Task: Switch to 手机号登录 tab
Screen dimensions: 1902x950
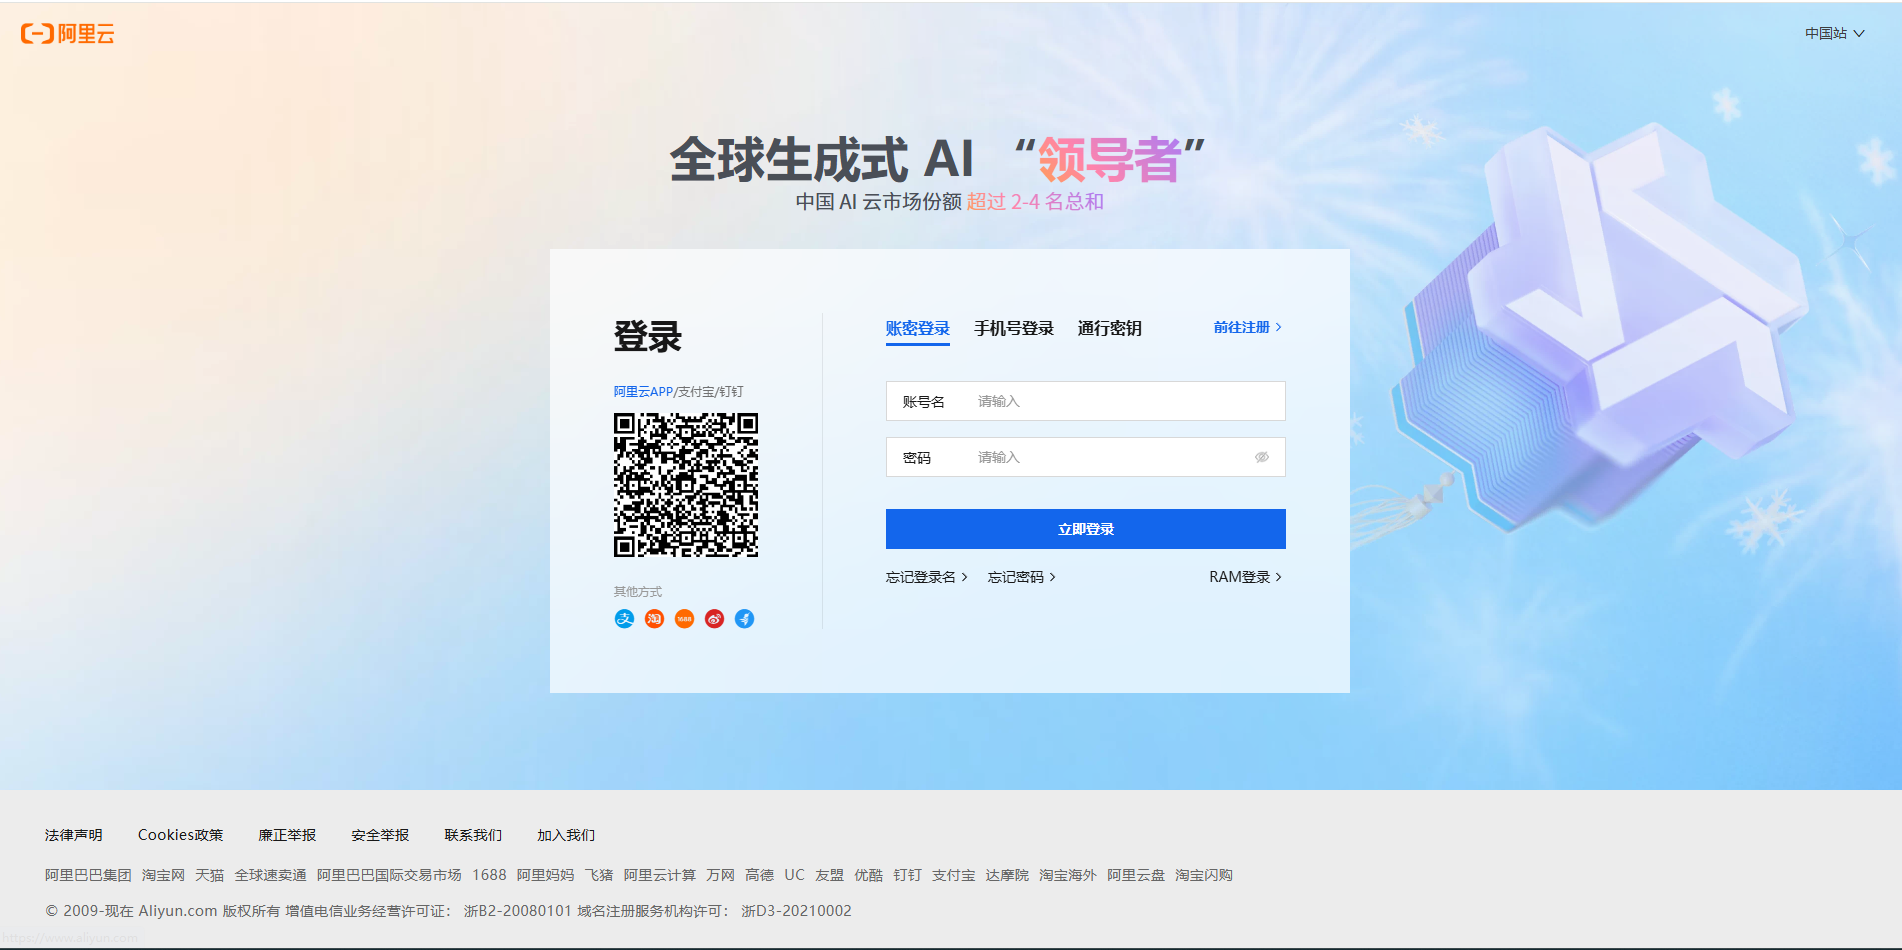Action: (1014, 327)
